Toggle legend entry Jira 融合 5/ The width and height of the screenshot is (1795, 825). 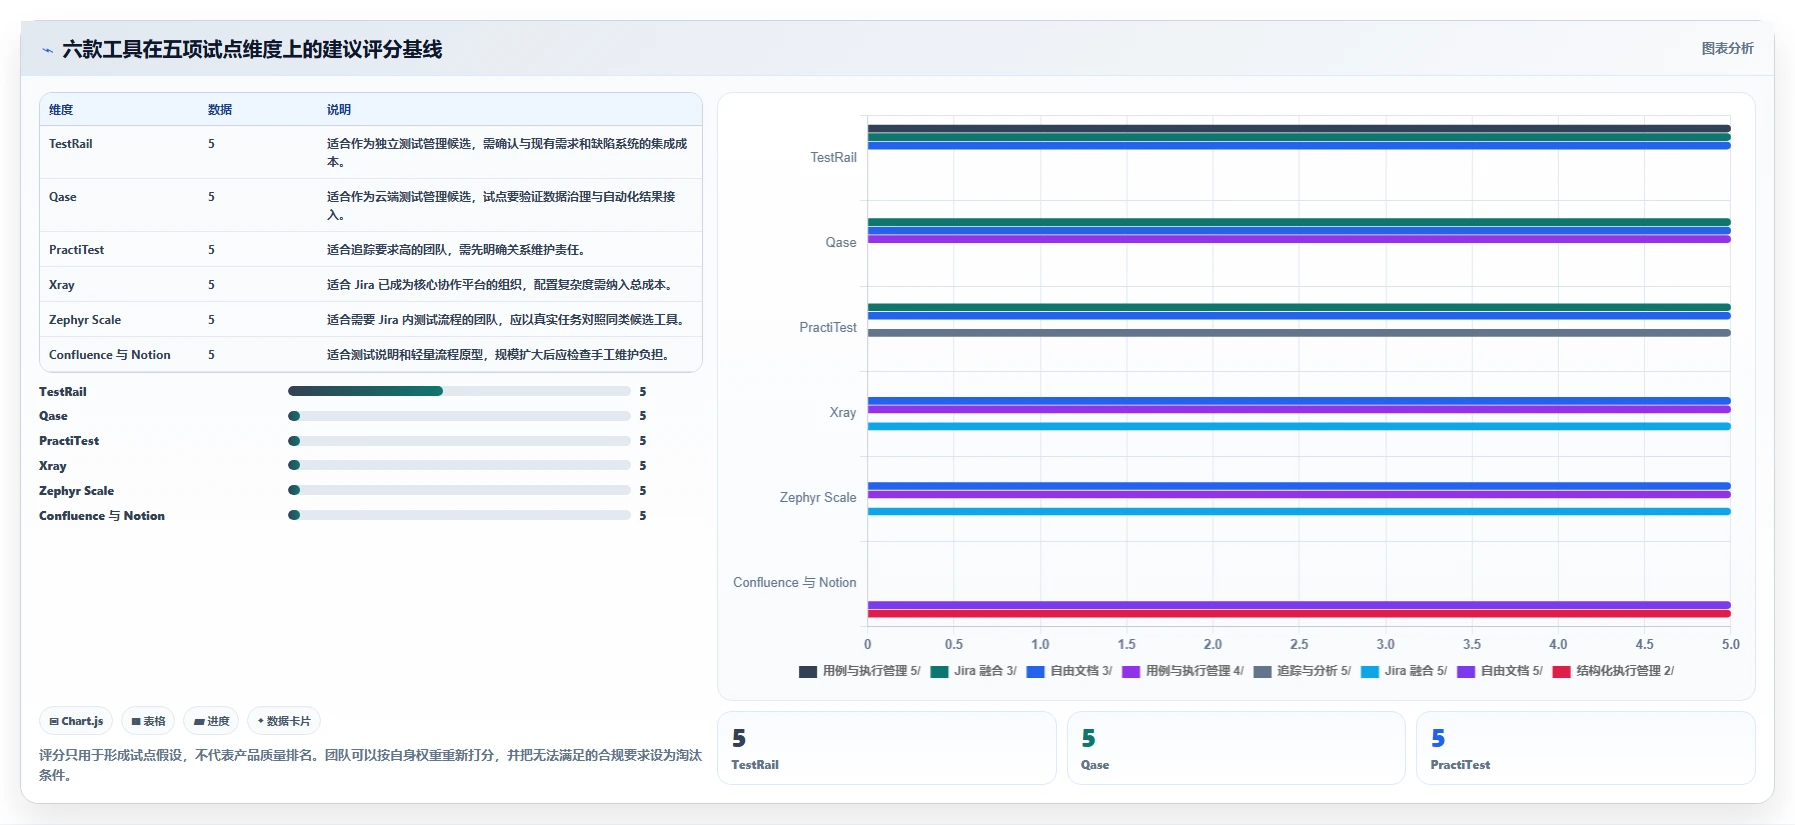coord(1404,671)
